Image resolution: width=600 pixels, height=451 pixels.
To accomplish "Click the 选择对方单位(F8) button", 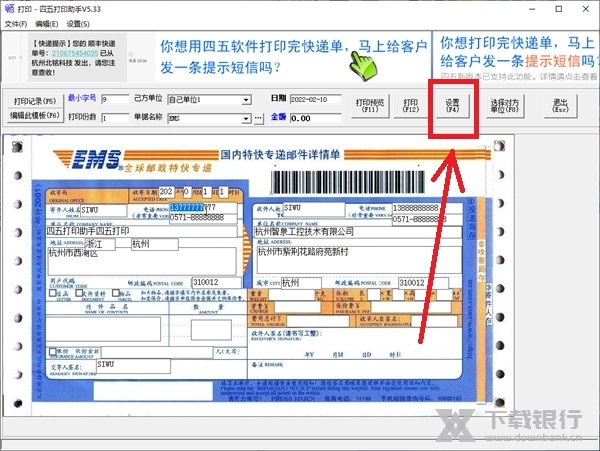I will 505,105.
